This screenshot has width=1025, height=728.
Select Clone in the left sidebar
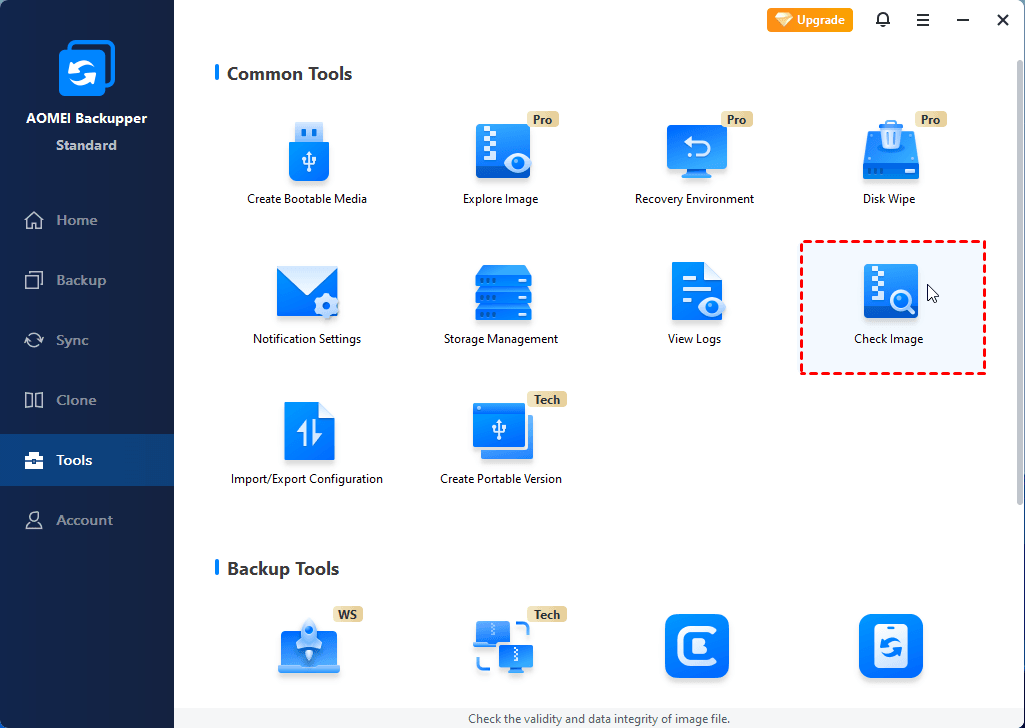pyautogui.click(x=76, y=400)
